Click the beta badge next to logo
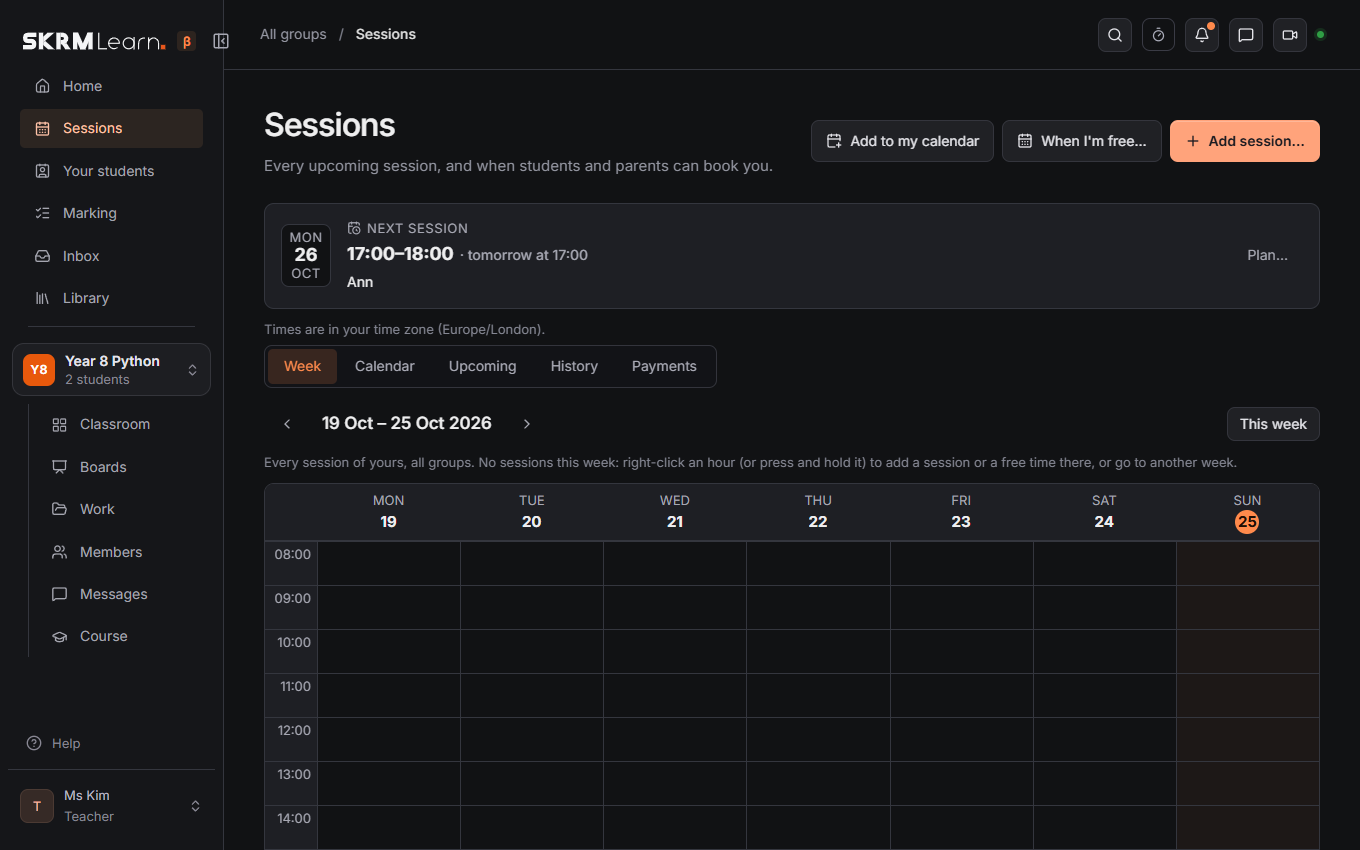 point(186,41)
